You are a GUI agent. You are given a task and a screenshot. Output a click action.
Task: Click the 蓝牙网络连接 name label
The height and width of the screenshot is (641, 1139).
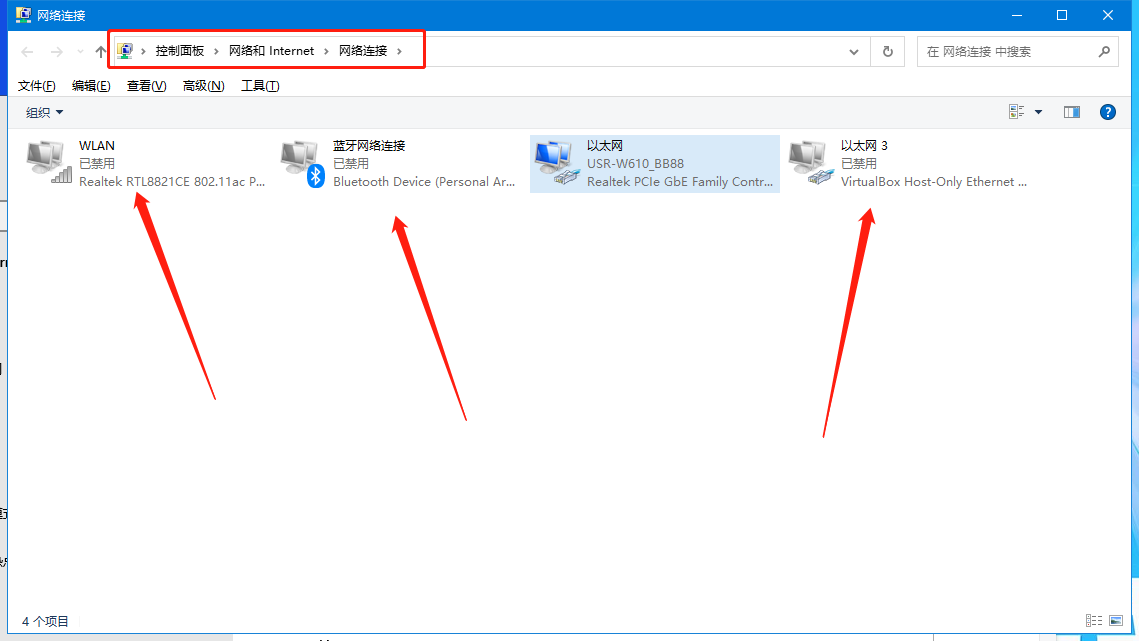click(368, 145)
